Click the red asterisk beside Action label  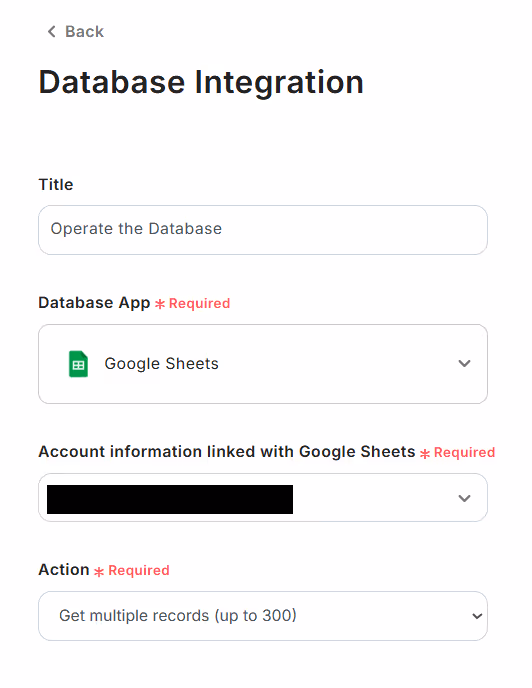99,571
